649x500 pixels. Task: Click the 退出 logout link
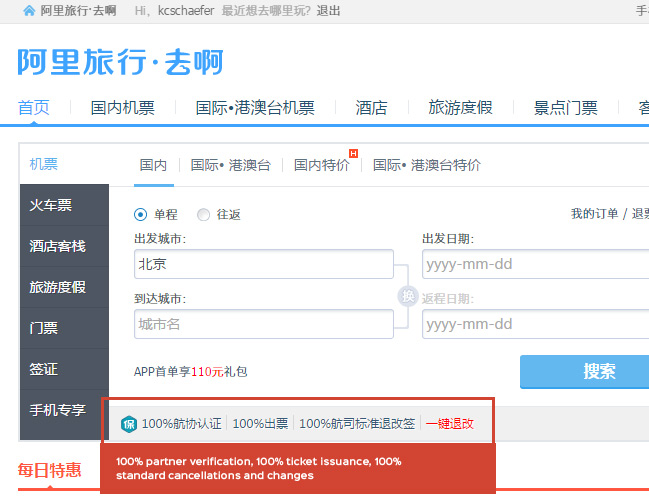tap(328, 11)
